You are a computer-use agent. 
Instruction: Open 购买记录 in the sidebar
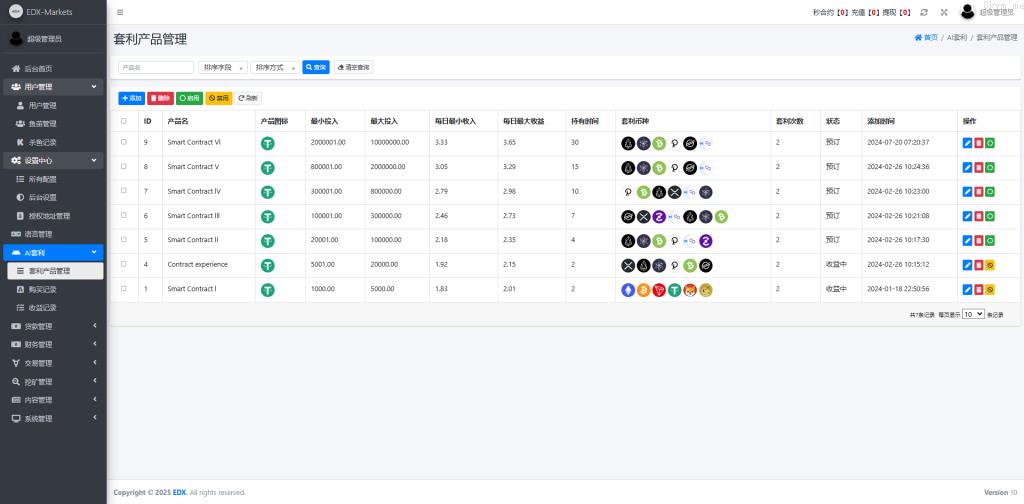[x=42, y=289]
